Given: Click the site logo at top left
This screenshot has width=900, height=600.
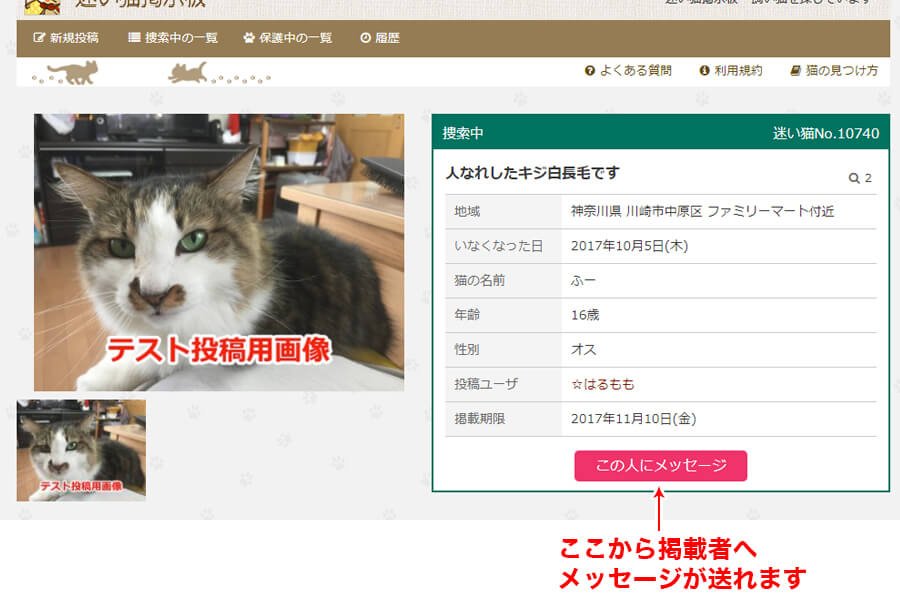Looking at the screenshot, I should point(42,5).
